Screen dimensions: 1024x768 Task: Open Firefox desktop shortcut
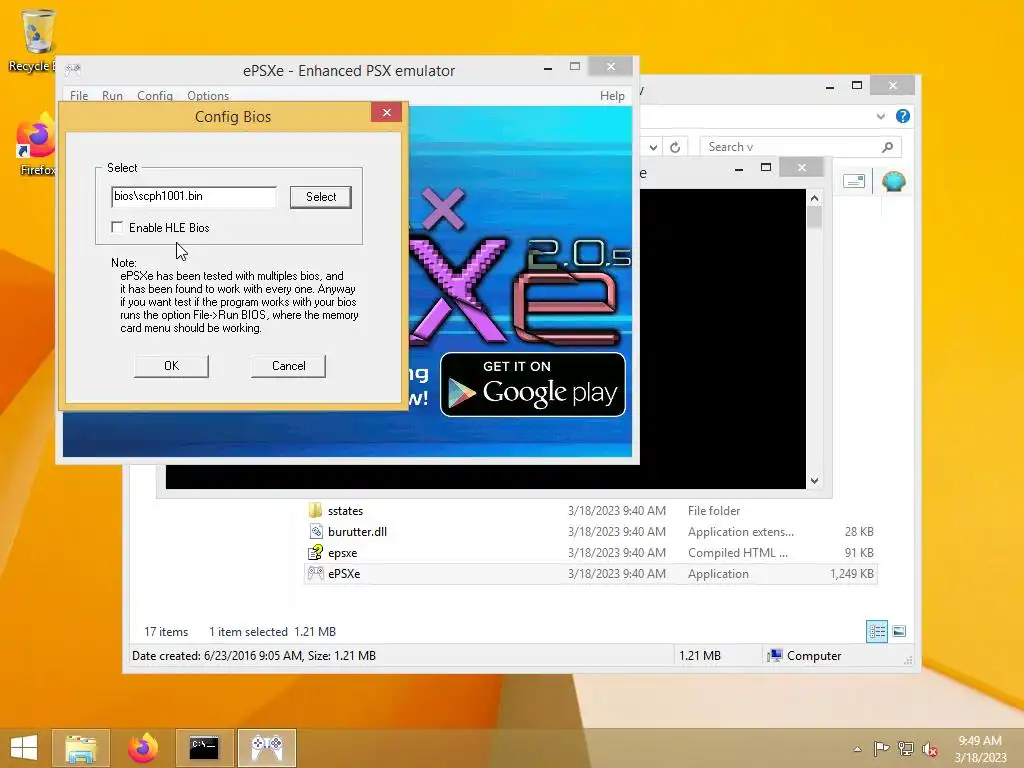tap(37, 145)
